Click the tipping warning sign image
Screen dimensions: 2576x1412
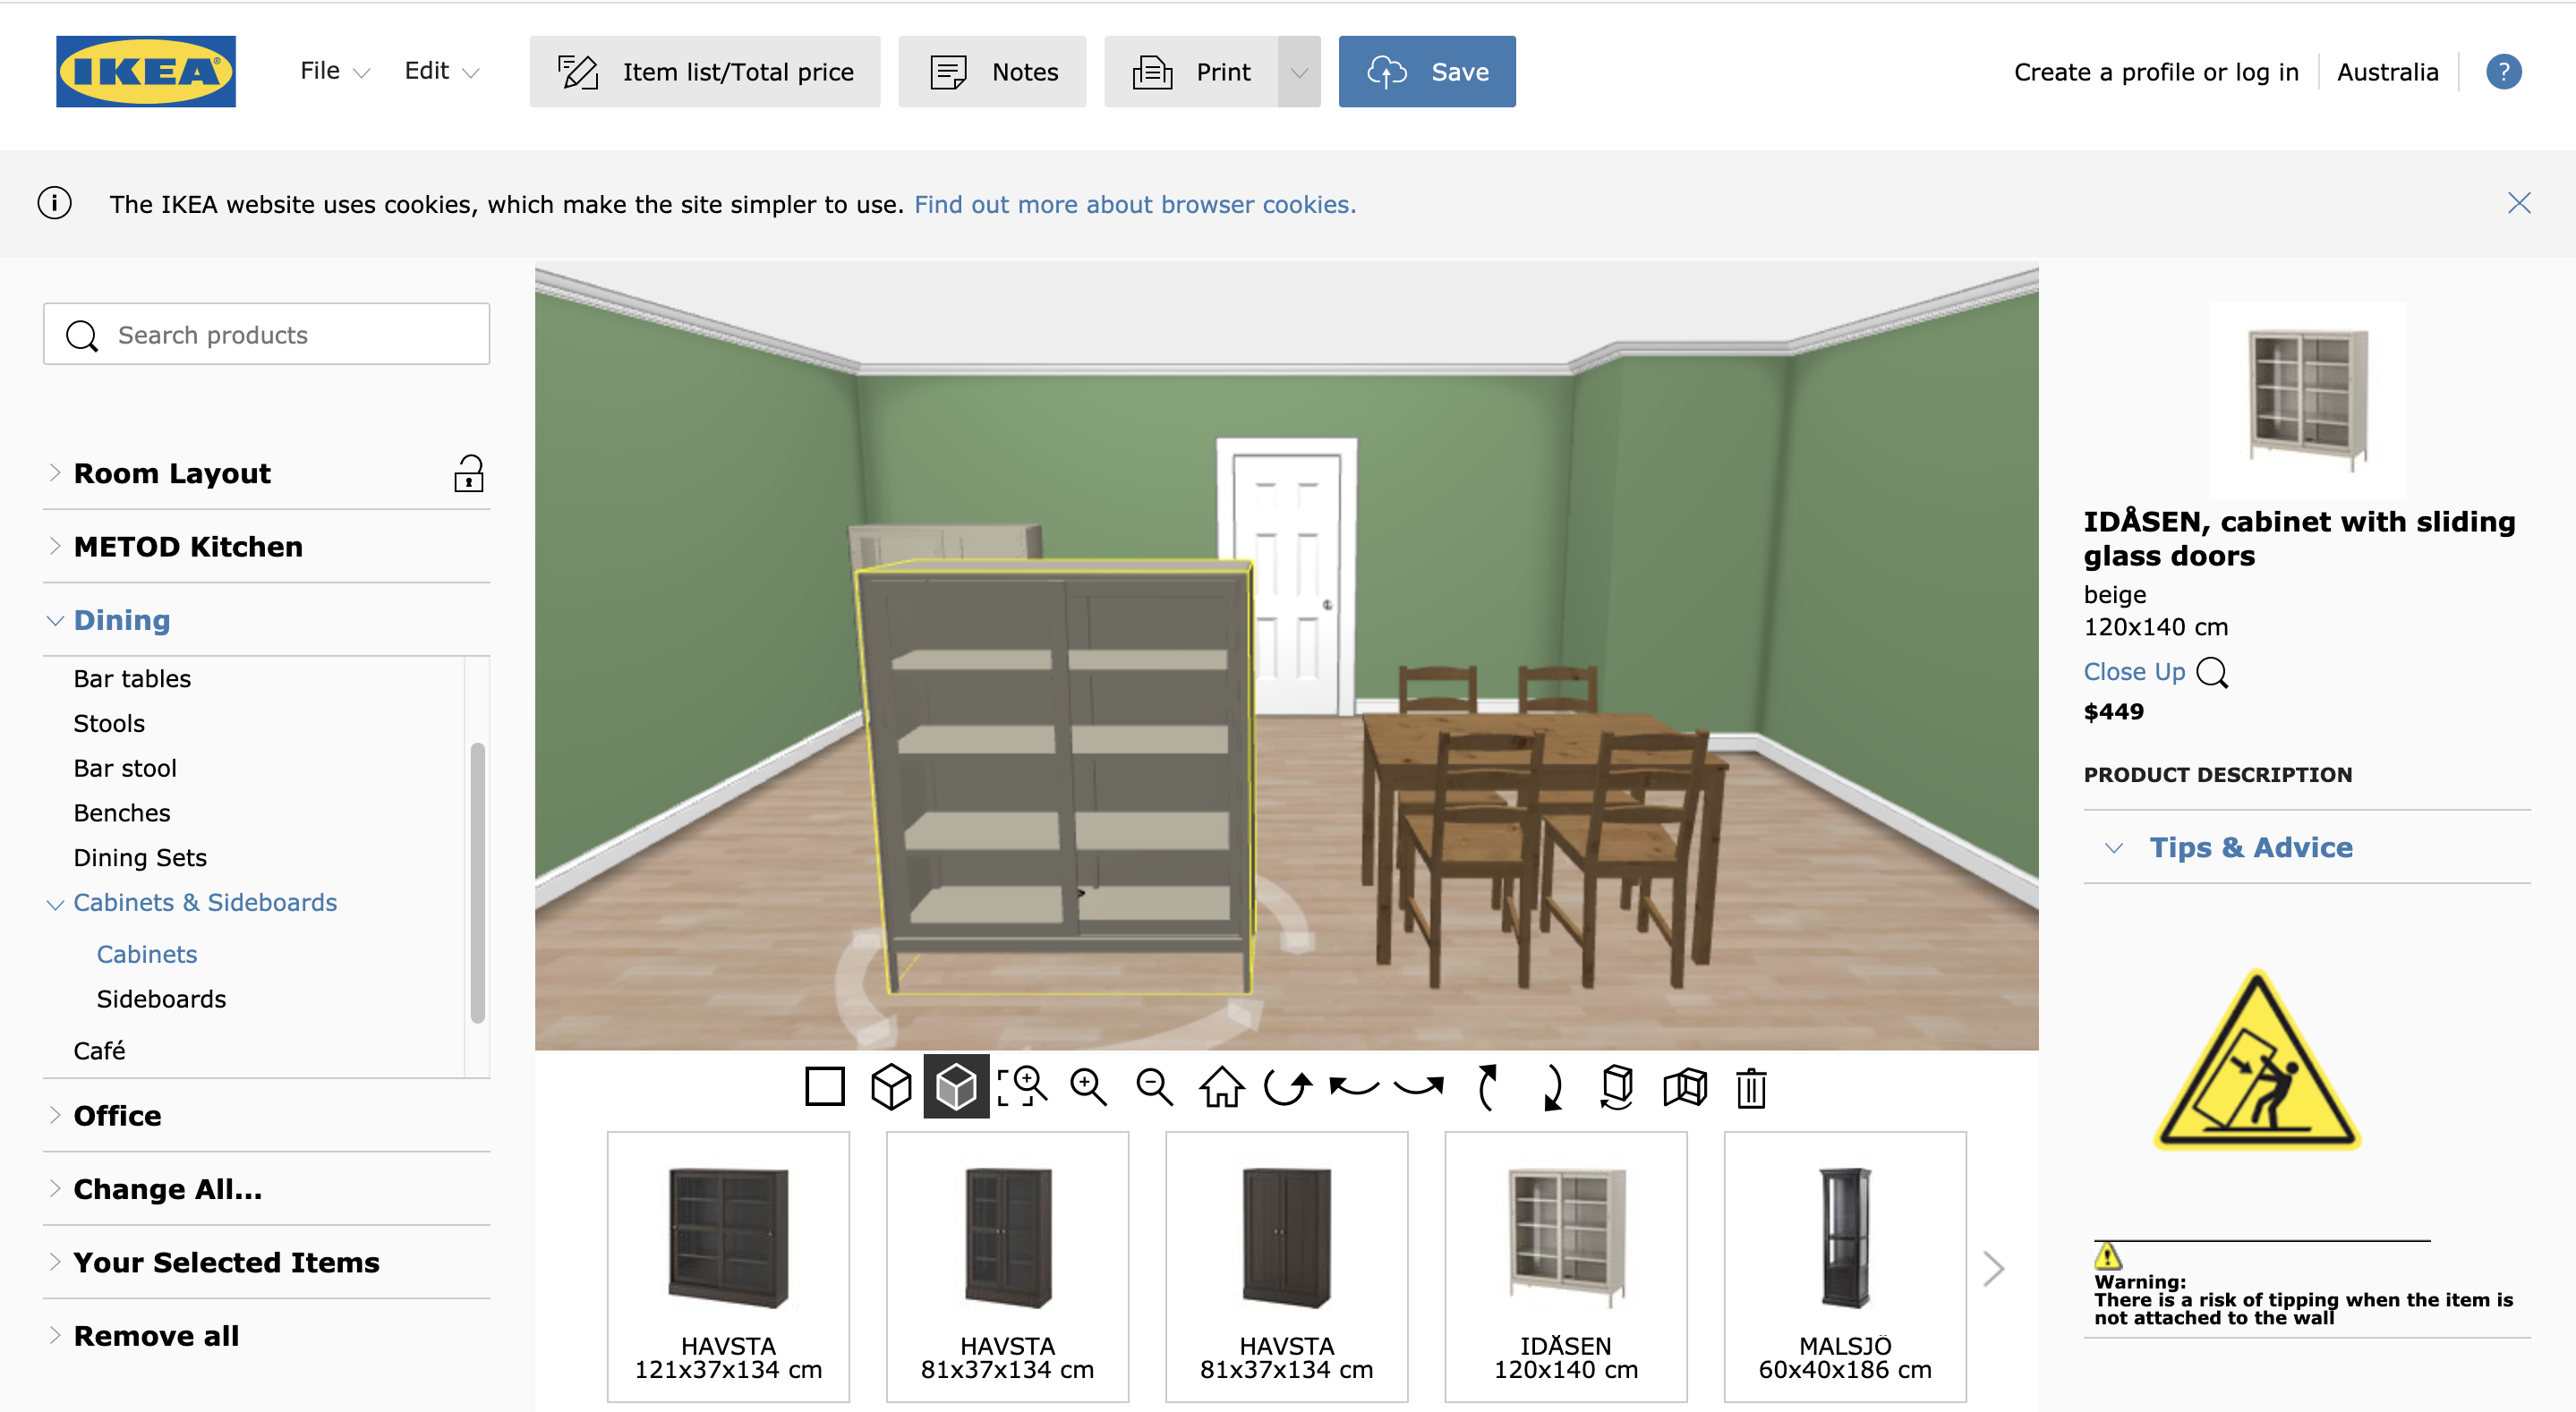tap(2257, 1060)
